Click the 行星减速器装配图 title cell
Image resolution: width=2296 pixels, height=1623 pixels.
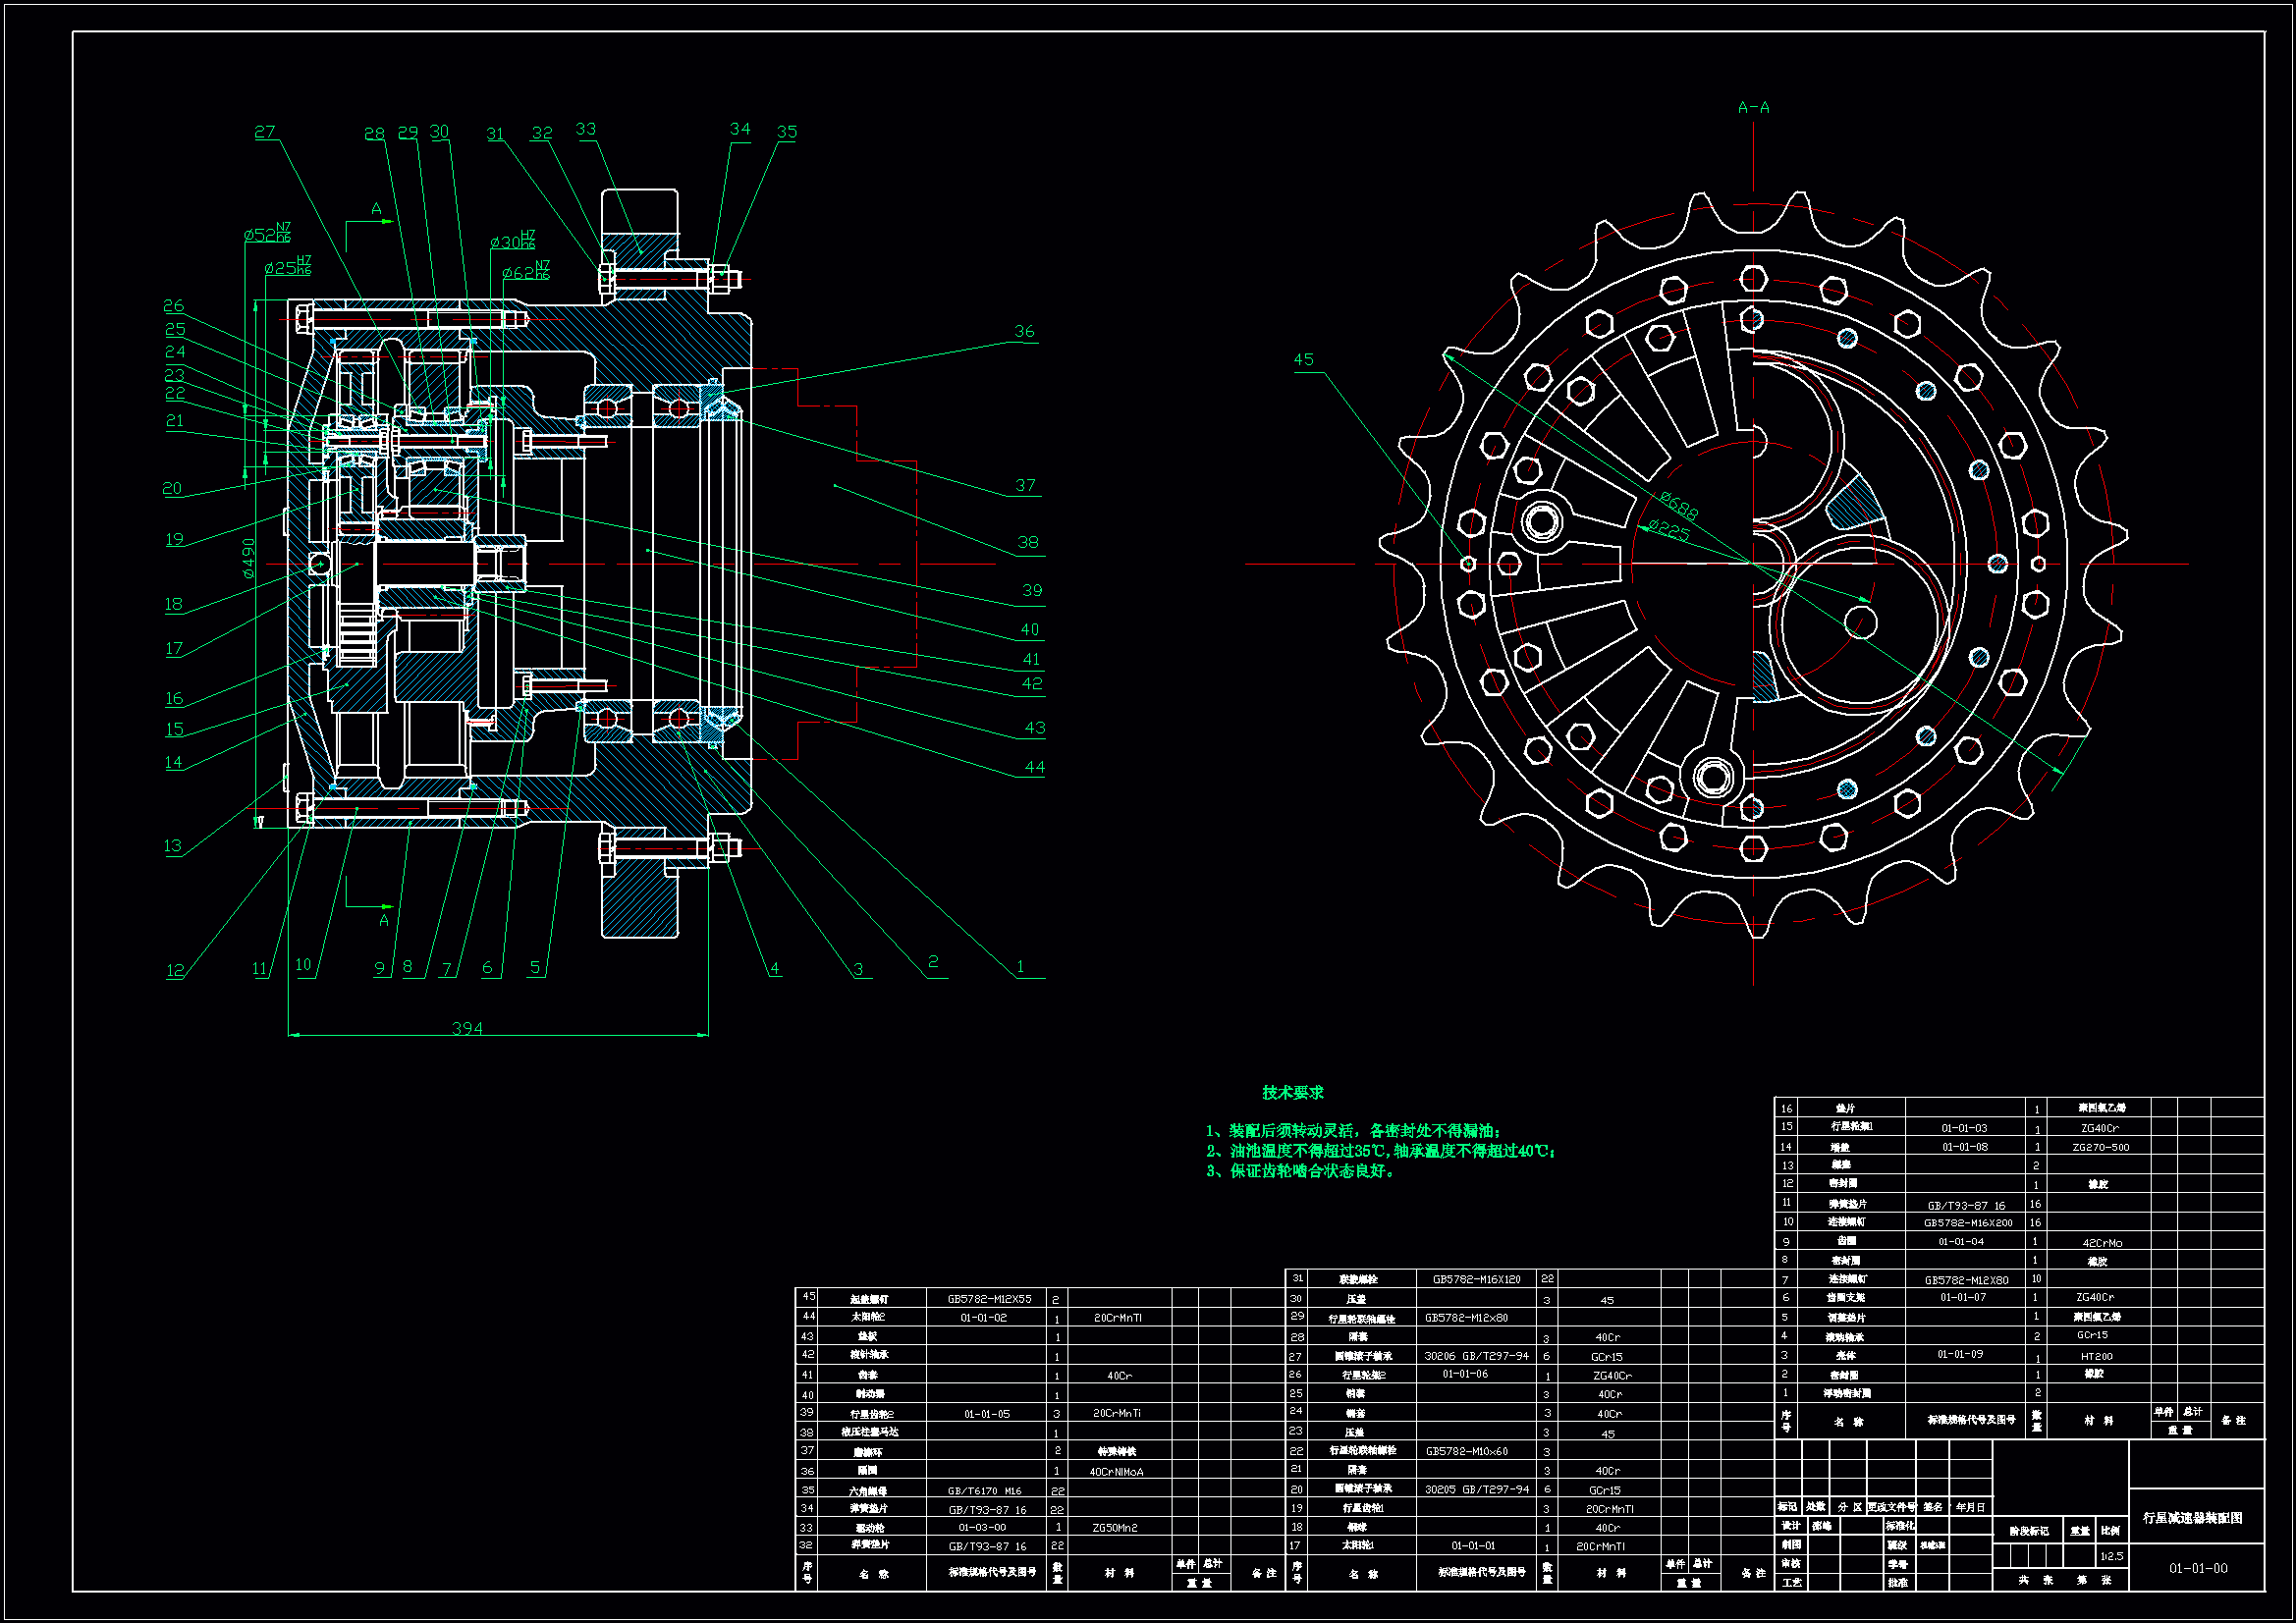point(2192,1518)
